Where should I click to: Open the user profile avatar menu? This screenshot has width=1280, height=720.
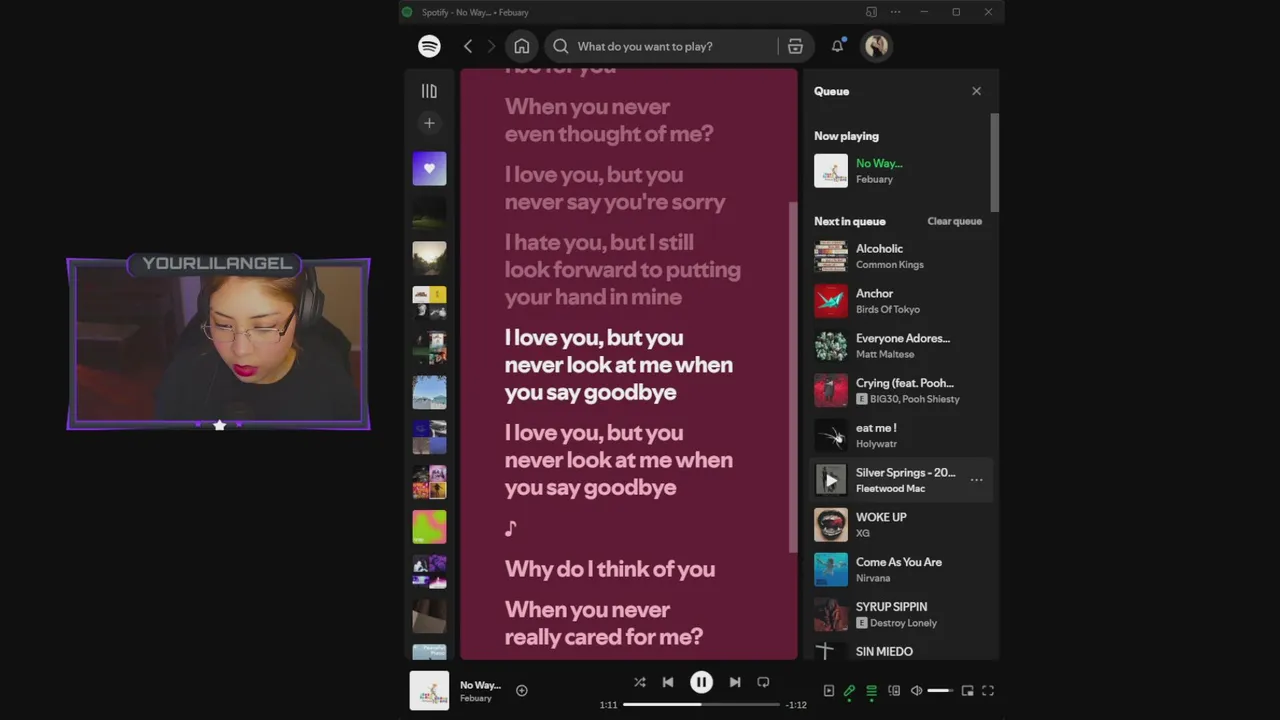tap(877, 46)
